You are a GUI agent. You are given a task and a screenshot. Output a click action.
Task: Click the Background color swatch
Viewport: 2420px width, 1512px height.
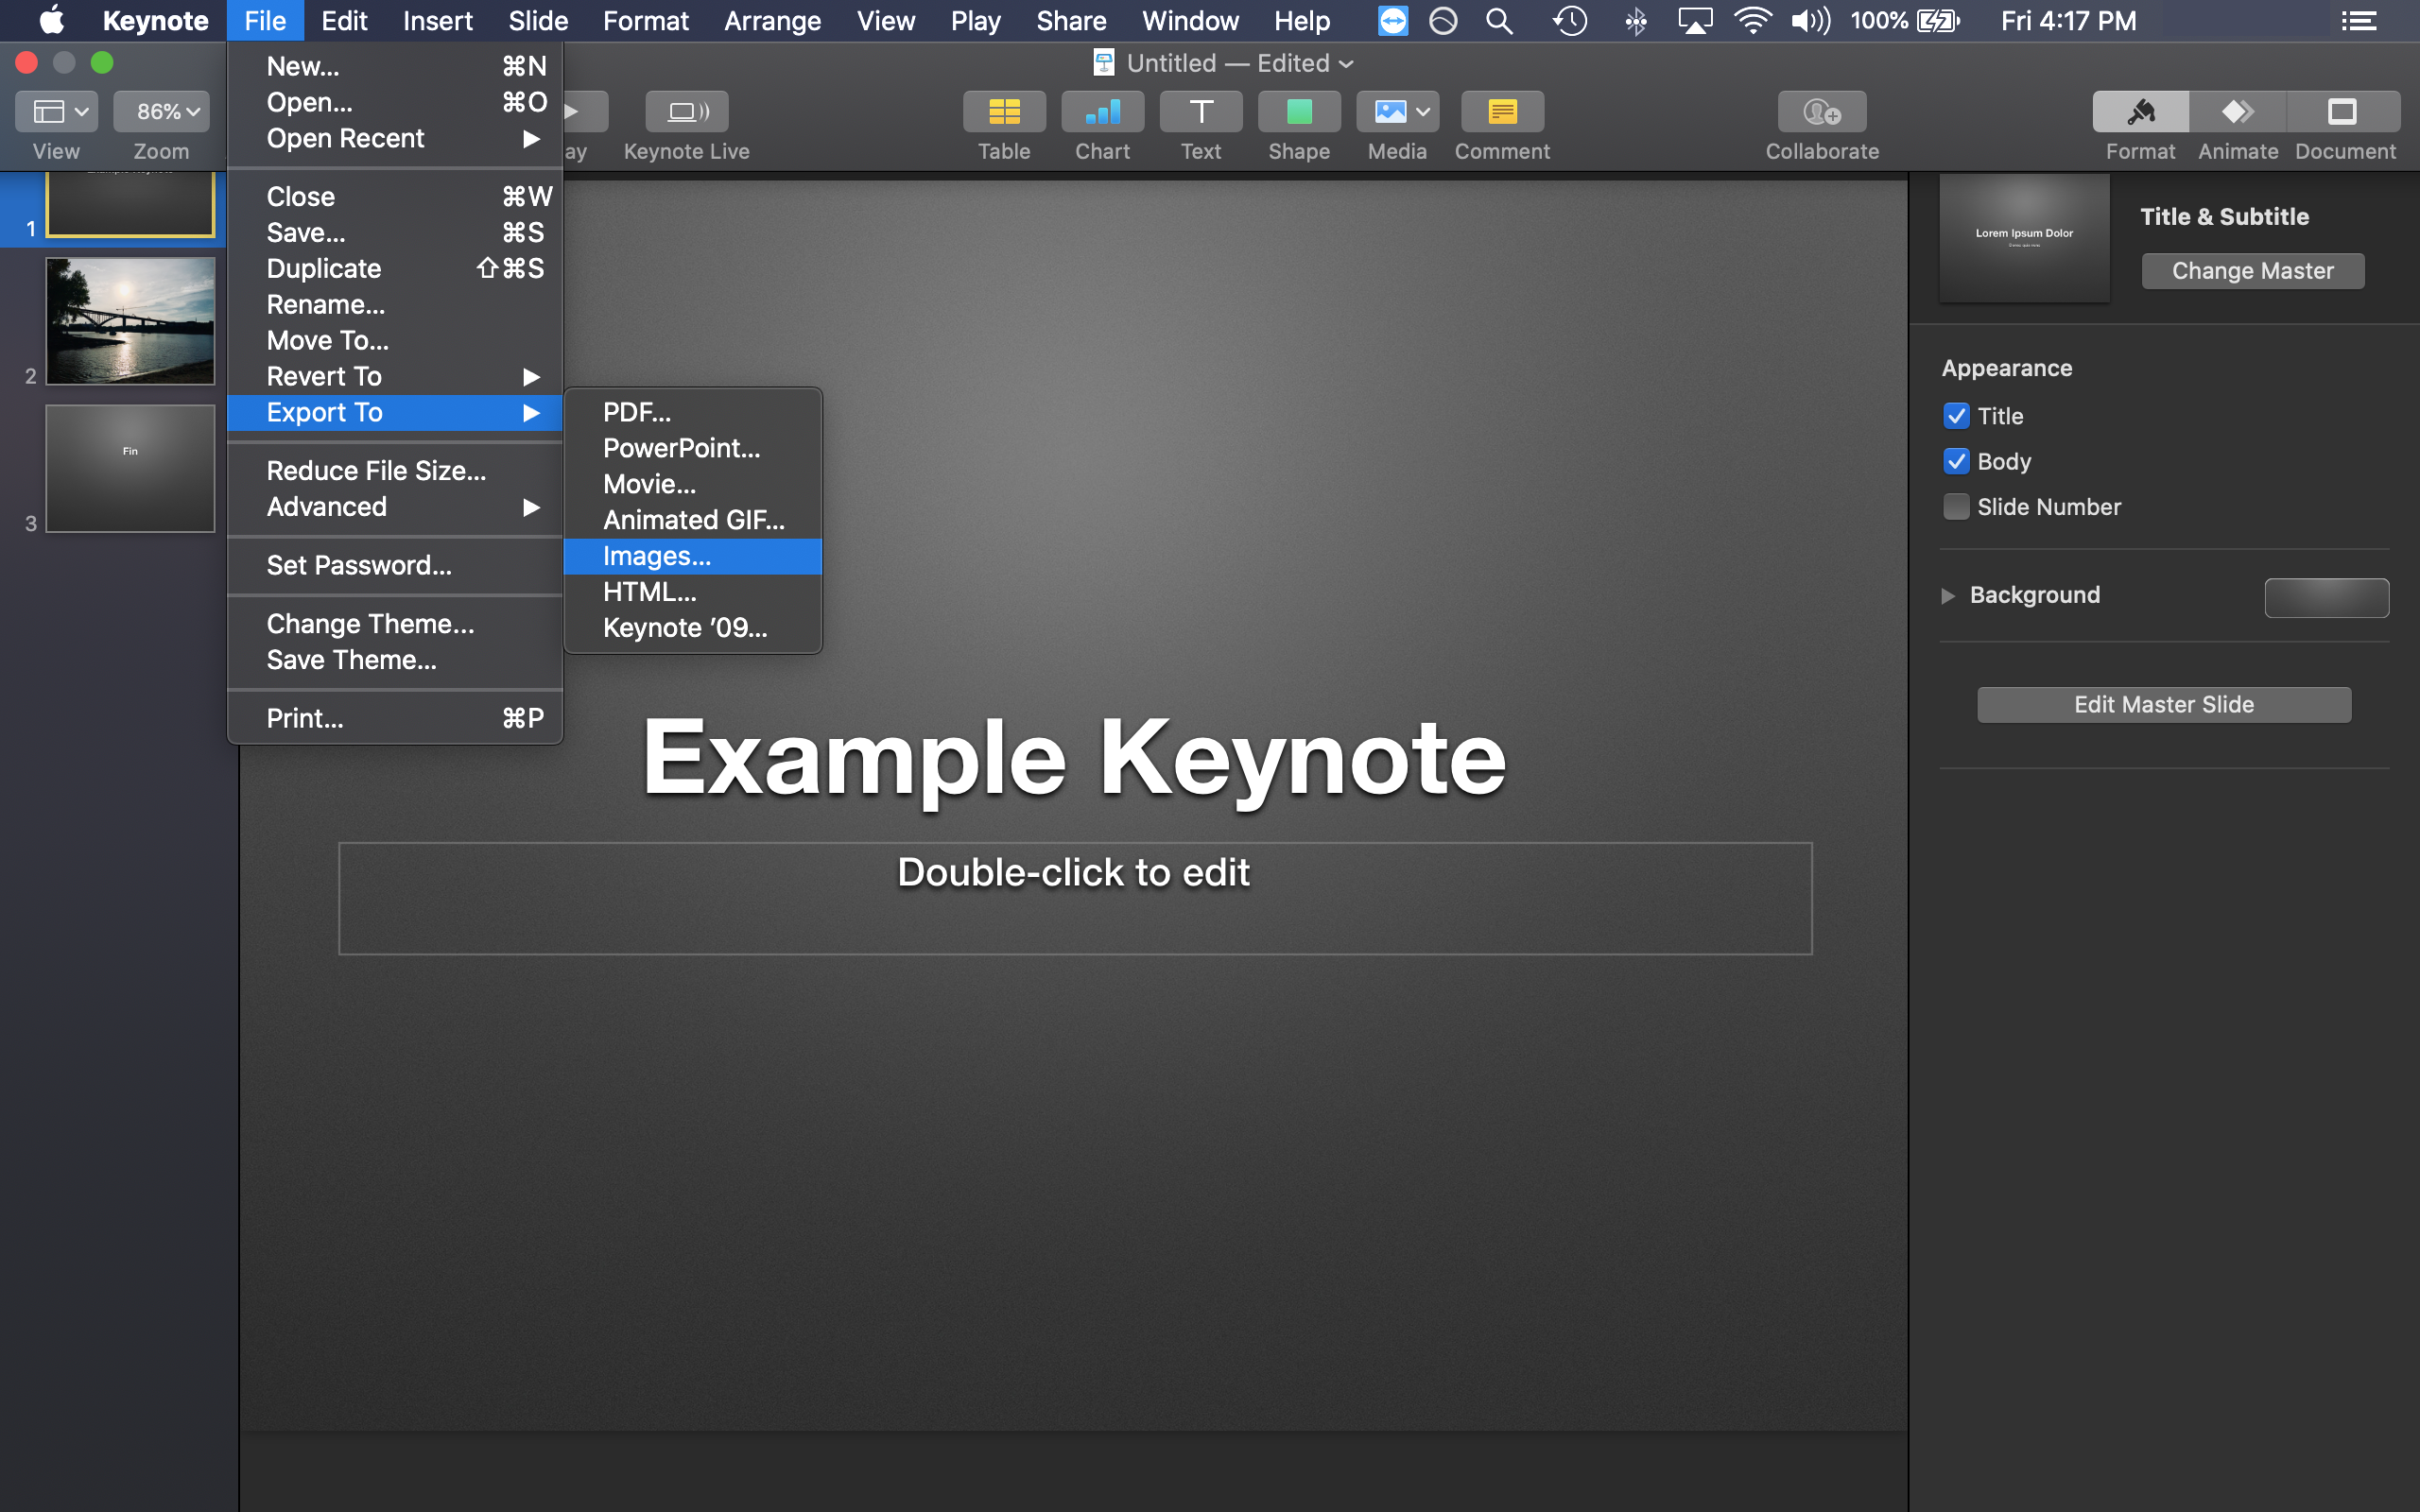click(x=2326, y=598)
